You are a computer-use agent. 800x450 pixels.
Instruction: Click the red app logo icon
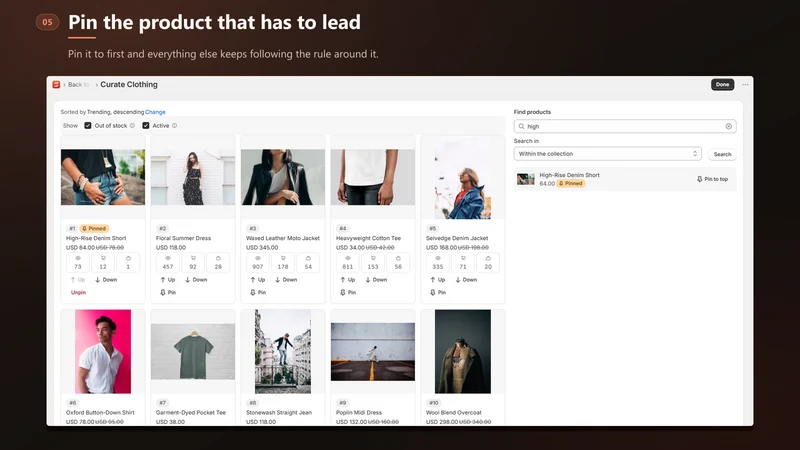pyautogui.click(x=56, y=85)
